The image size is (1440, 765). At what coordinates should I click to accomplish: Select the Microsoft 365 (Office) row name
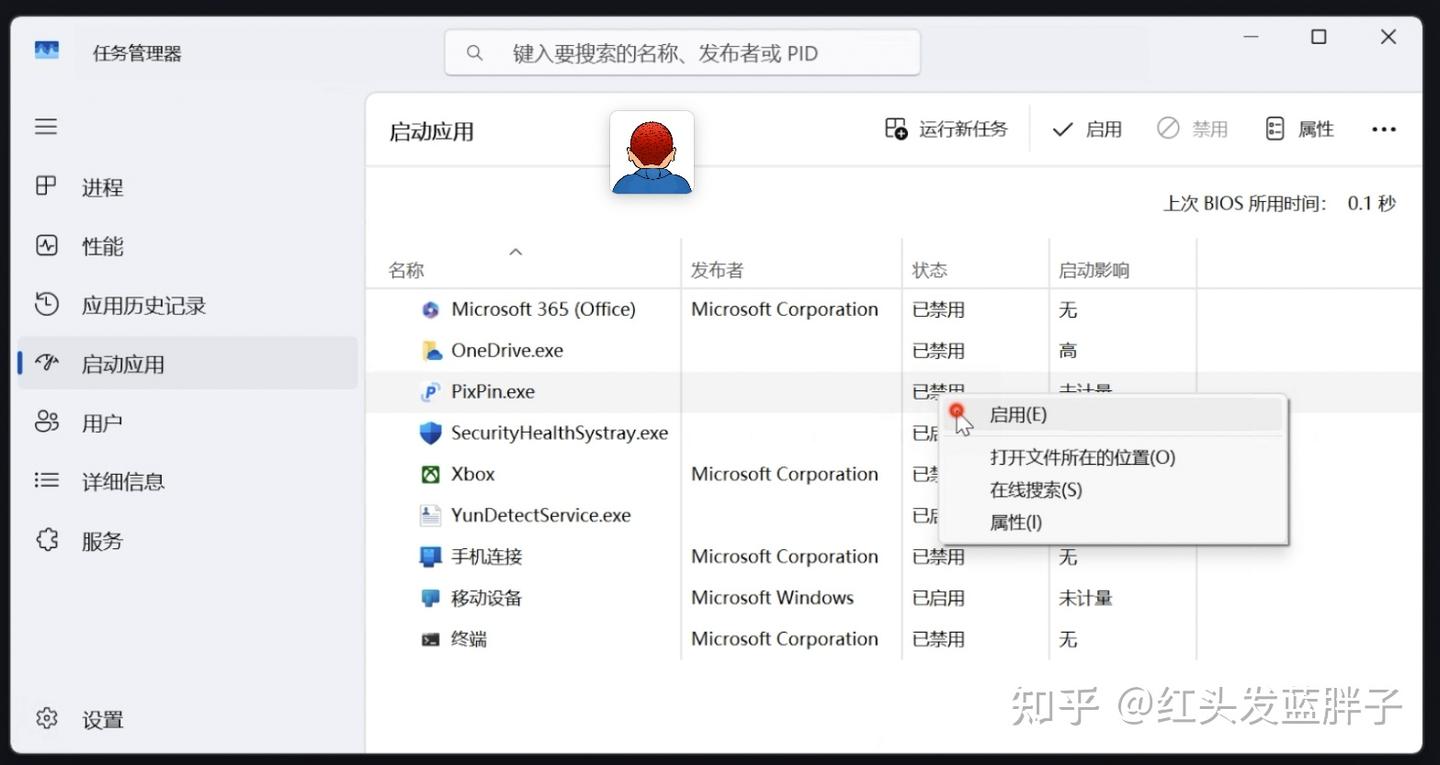point(543,310)
